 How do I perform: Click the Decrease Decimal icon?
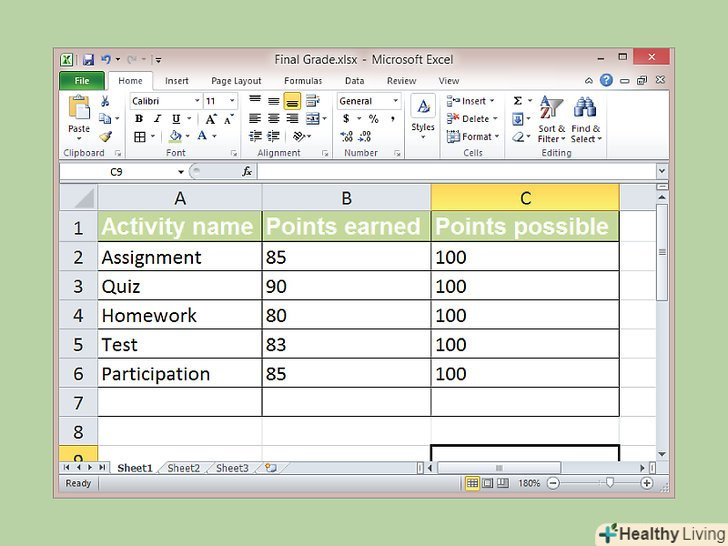pos(365,136)
